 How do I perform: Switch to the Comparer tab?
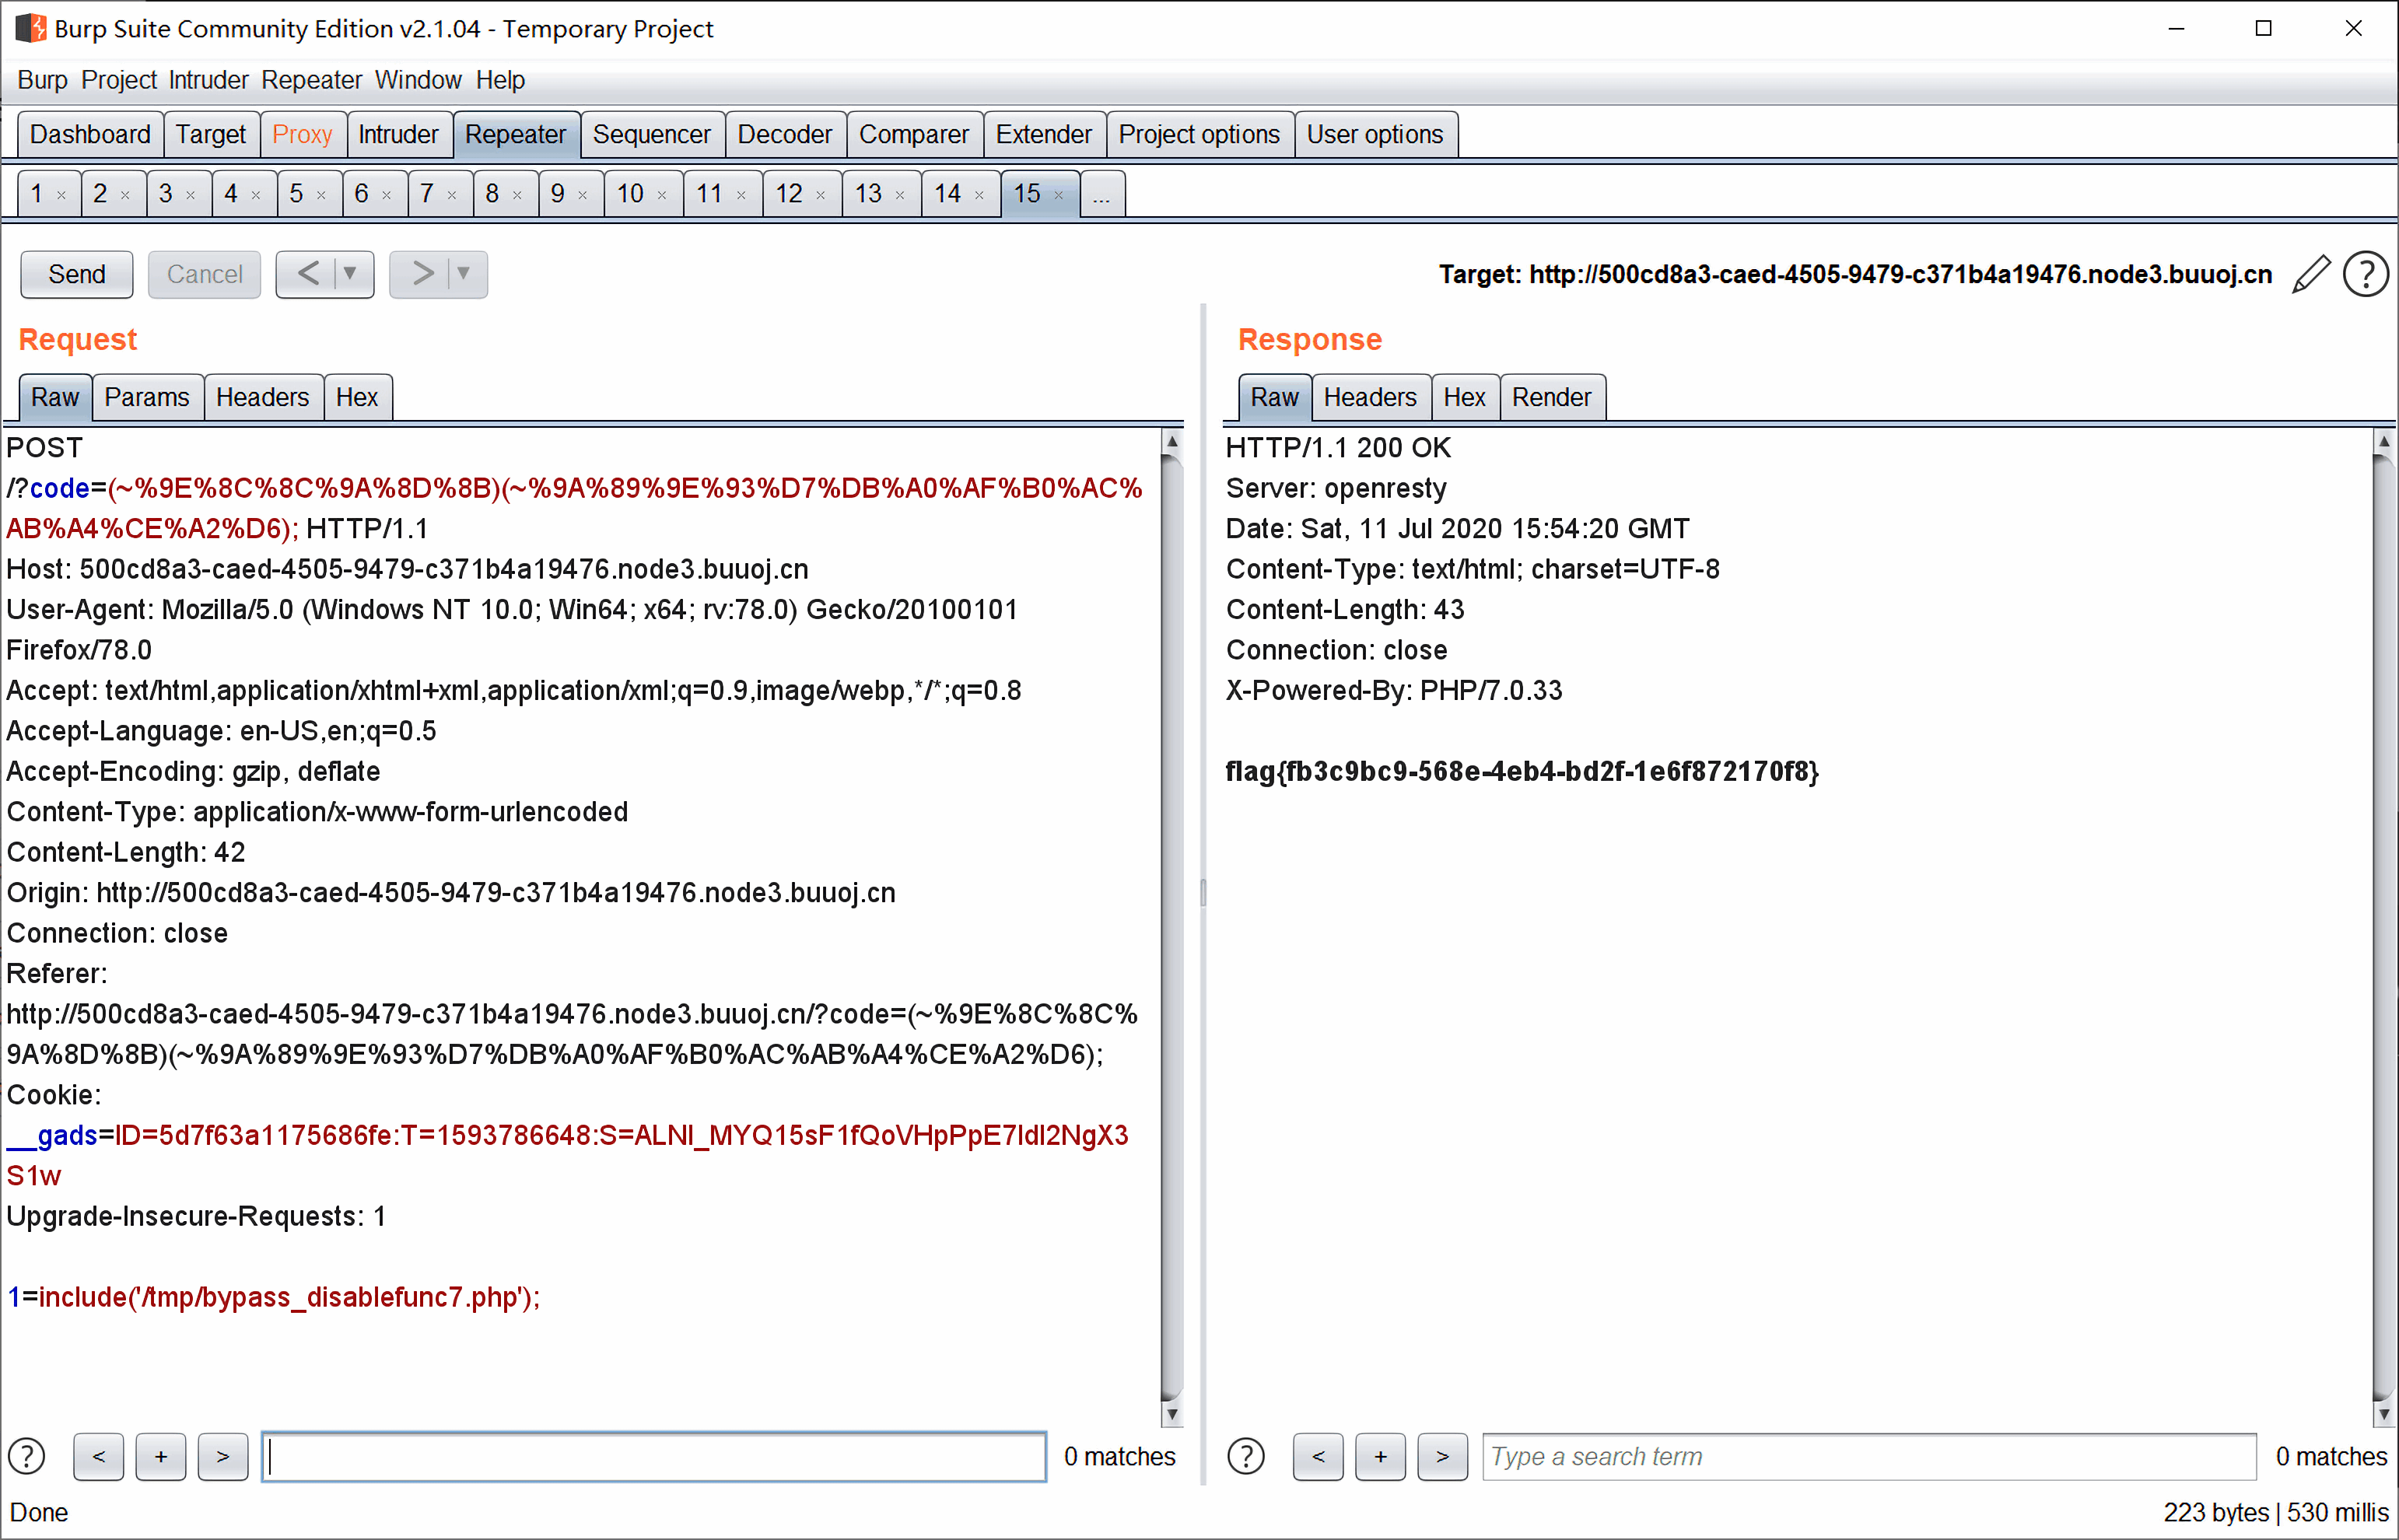coord(914,134)
